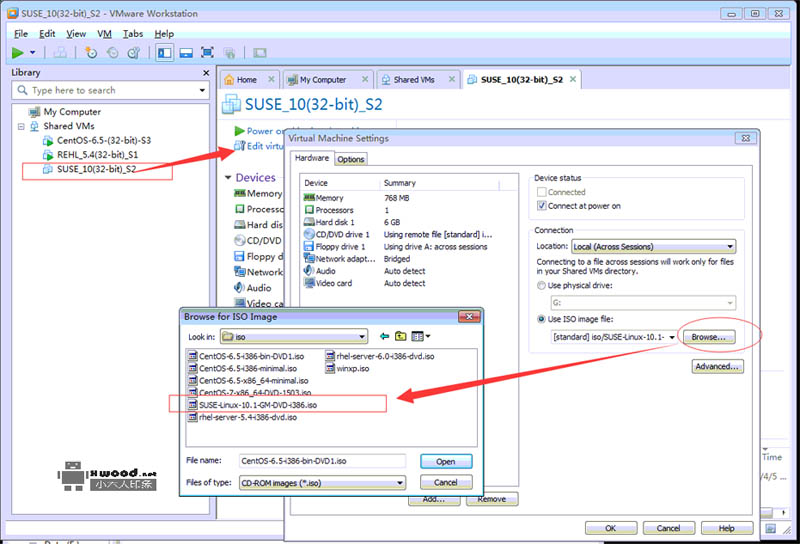Select the Use ISO image file option
800x545 pixels.
542,319
